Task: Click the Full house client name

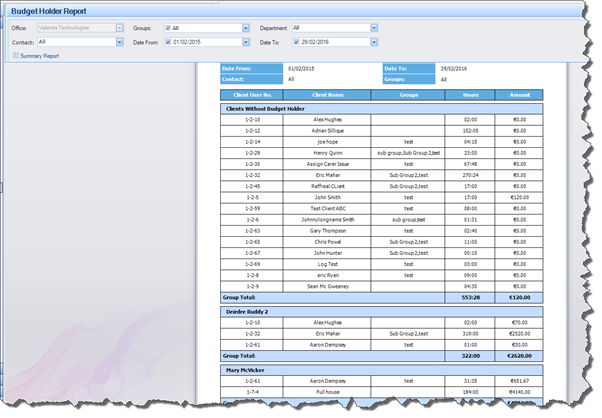Action: tap(327, 392)
